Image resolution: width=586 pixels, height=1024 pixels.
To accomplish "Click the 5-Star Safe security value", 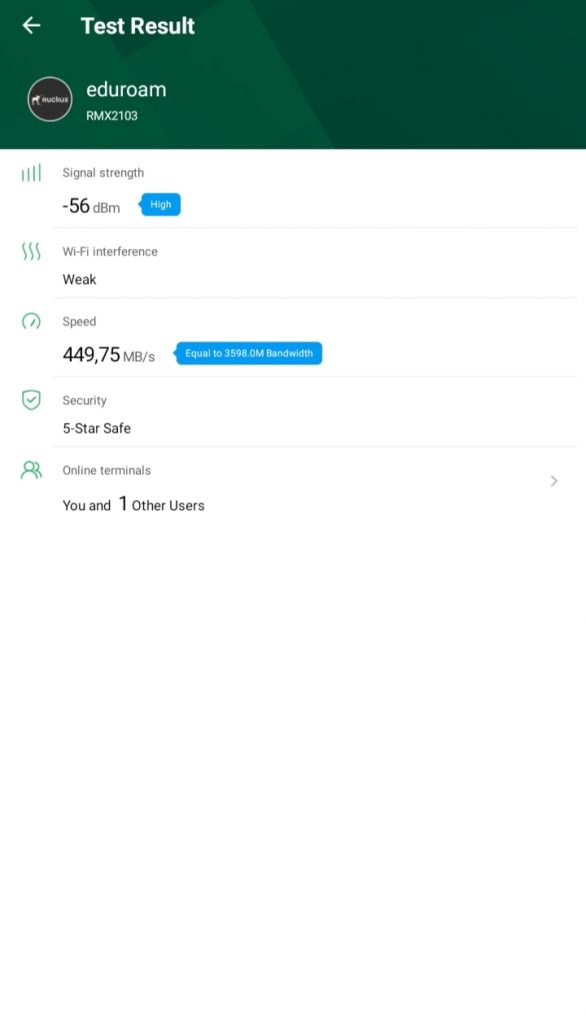I will coord(97,428).
